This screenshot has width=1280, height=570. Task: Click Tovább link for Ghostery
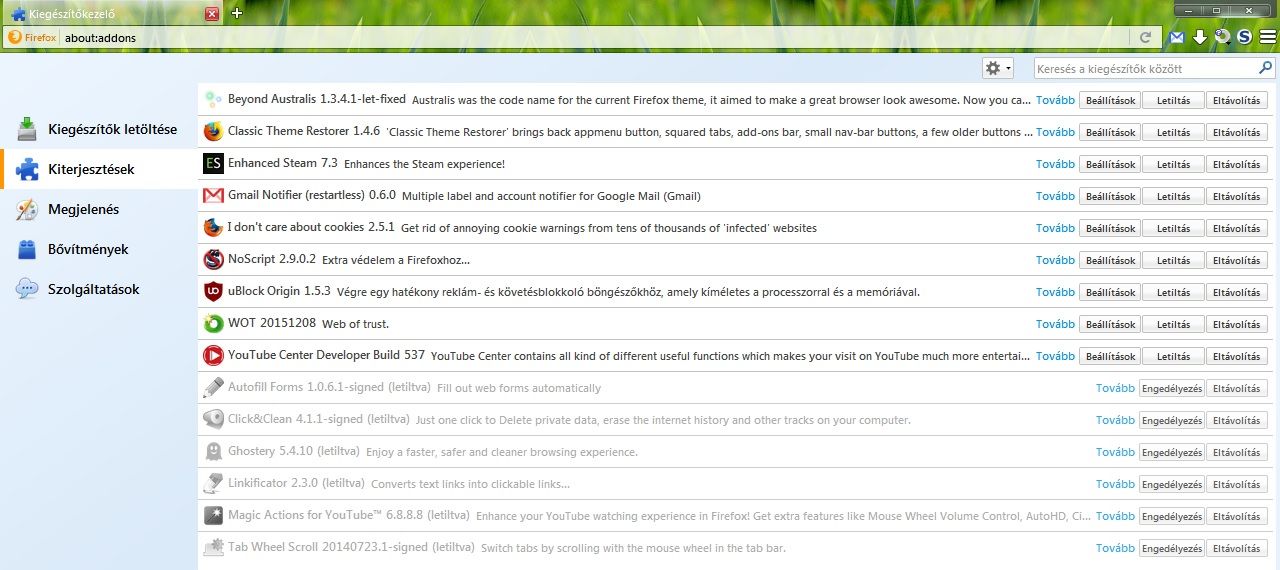(1115, 452)
